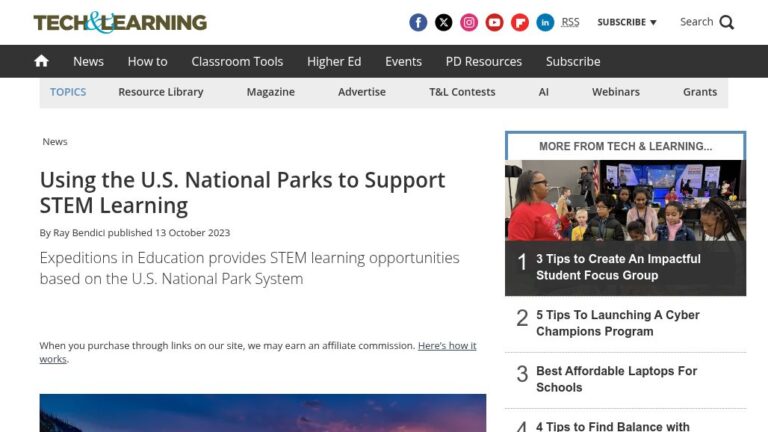The image size is (768, 432).
Task: Open the Webinars topic link
Action: (x=616, y=92)
